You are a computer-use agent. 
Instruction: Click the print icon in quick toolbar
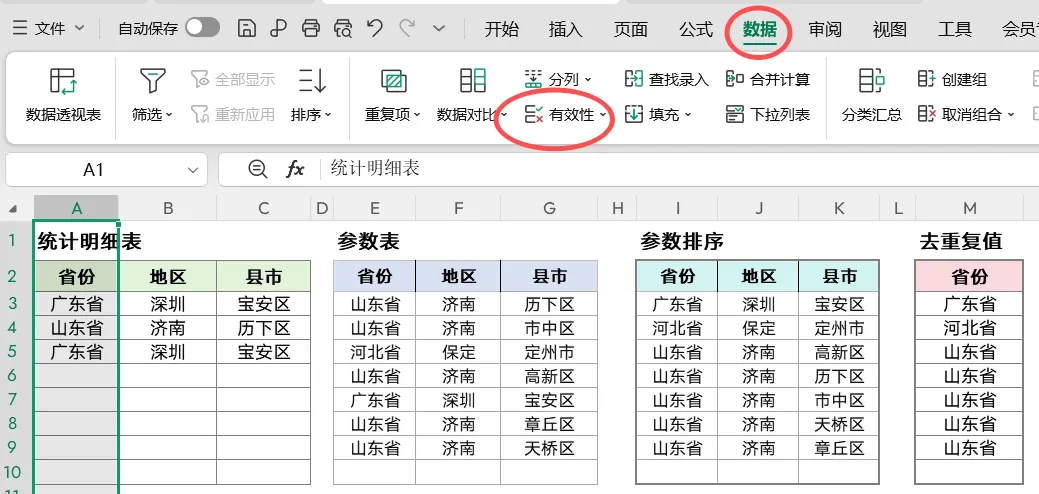pyautogui.click(x=310, y=28)
